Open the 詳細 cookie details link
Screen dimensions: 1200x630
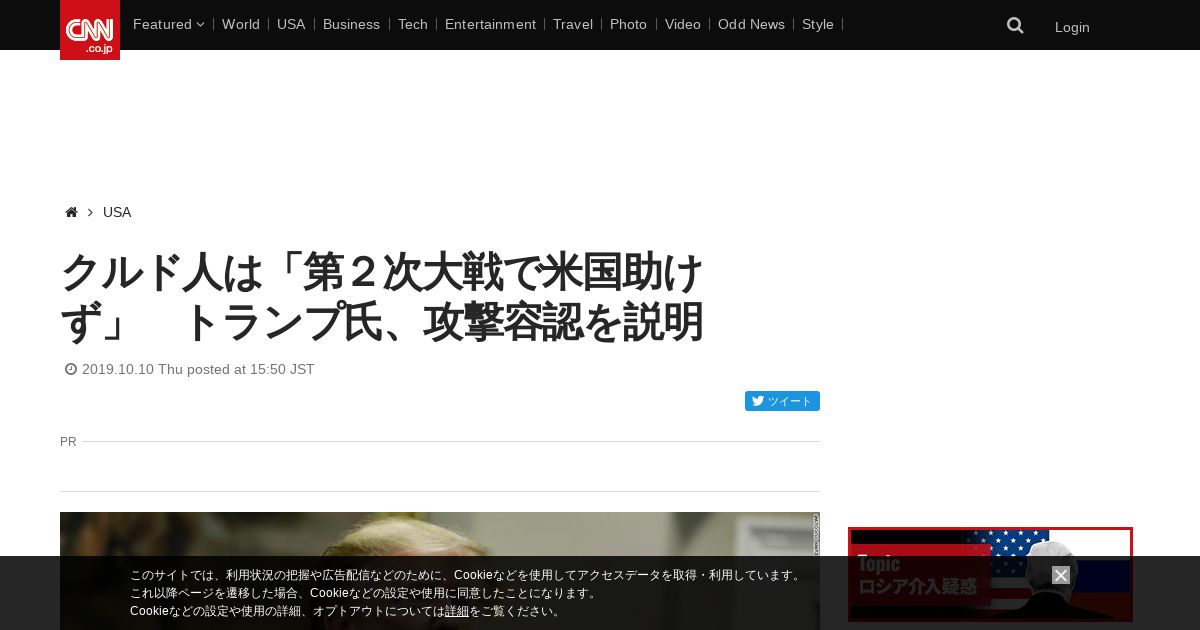pyautogui.click(x=457, y=611)
